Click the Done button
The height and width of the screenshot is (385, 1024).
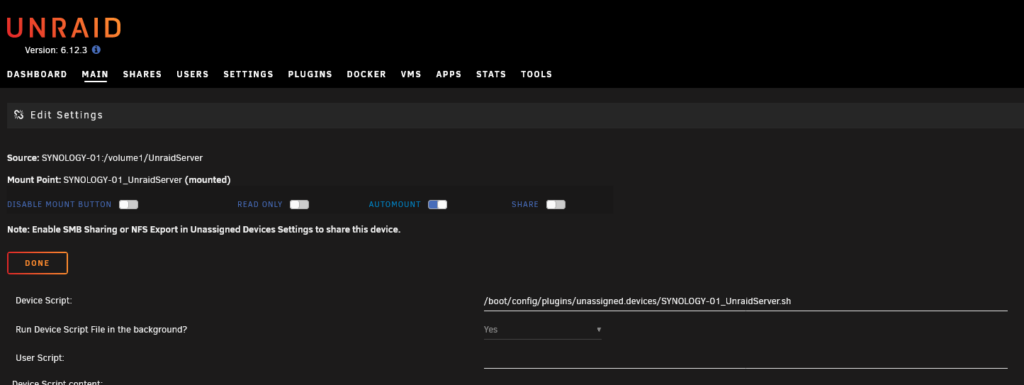click(37, 263)
